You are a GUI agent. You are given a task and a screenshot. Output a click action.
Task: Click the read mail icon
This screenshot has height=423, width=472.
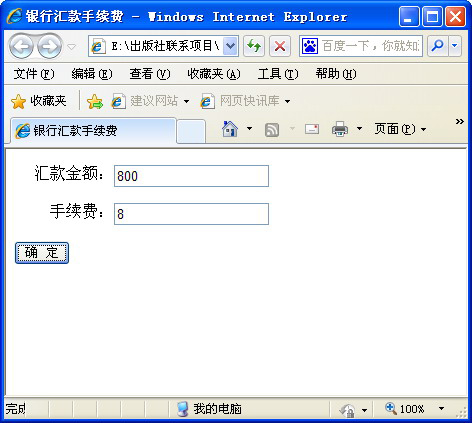pyautogui.click(x=312, y=129)
